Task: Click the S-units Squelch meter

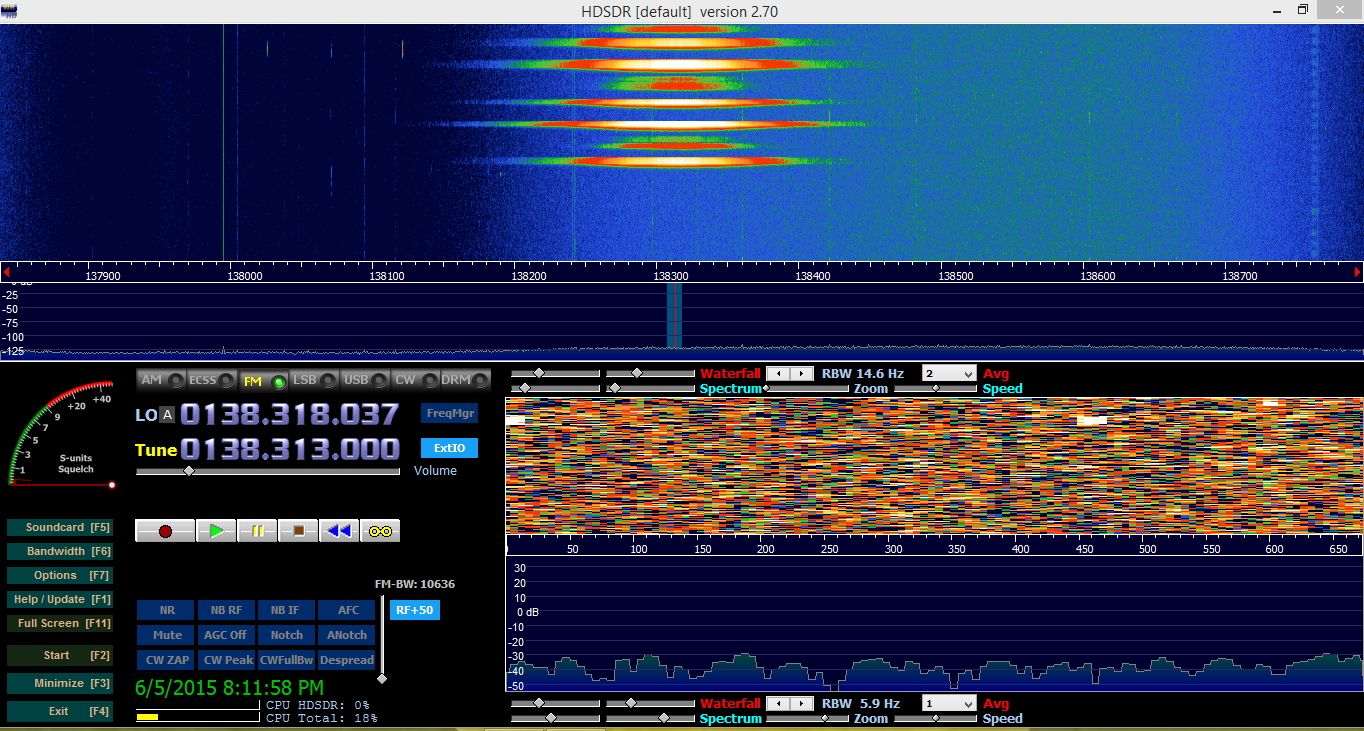Action: pyautogui.click(x=61, y=434)
